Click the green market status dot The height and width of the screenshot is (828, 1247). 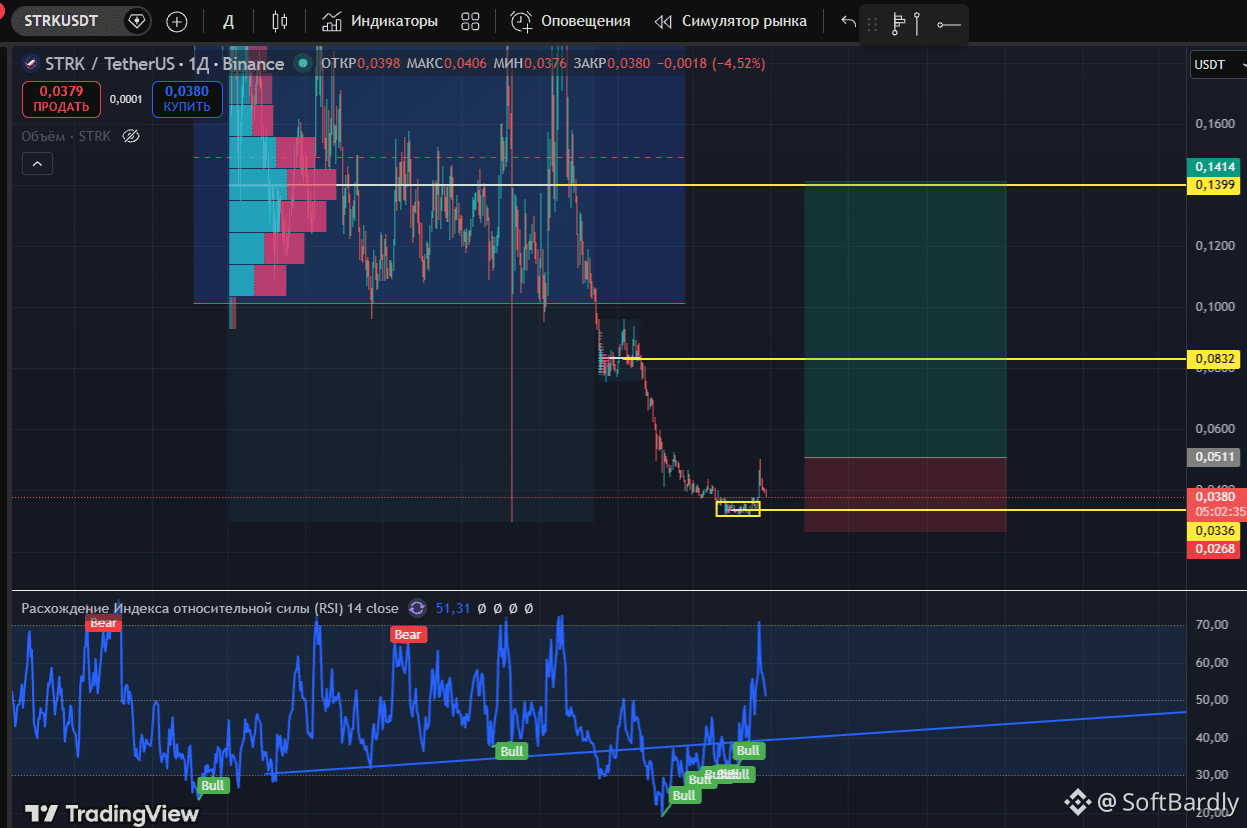point(301,63)
